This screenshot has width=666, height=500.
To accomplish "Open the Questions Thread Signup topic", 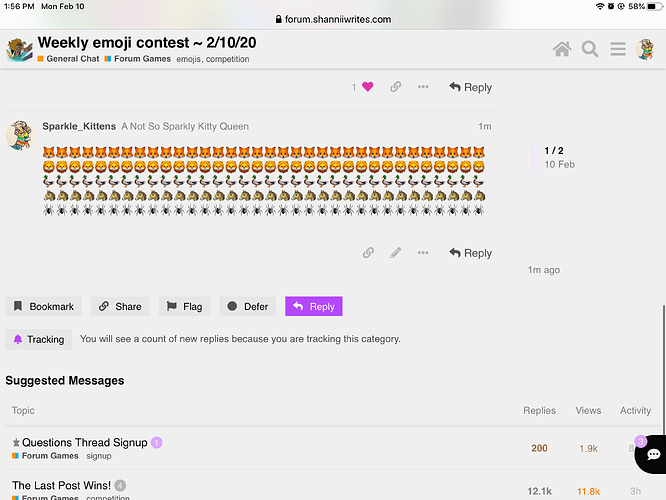I will 85,442.
